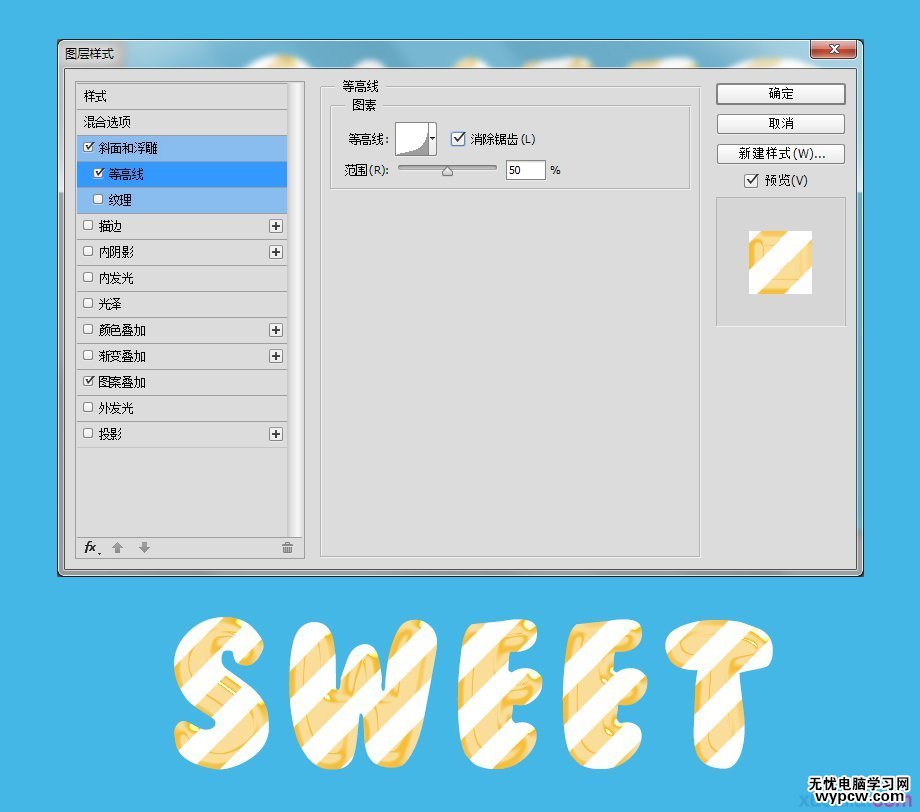Click the 确定 button to confirm
This screenshot has width=920, height=812.
click(779, 94)
